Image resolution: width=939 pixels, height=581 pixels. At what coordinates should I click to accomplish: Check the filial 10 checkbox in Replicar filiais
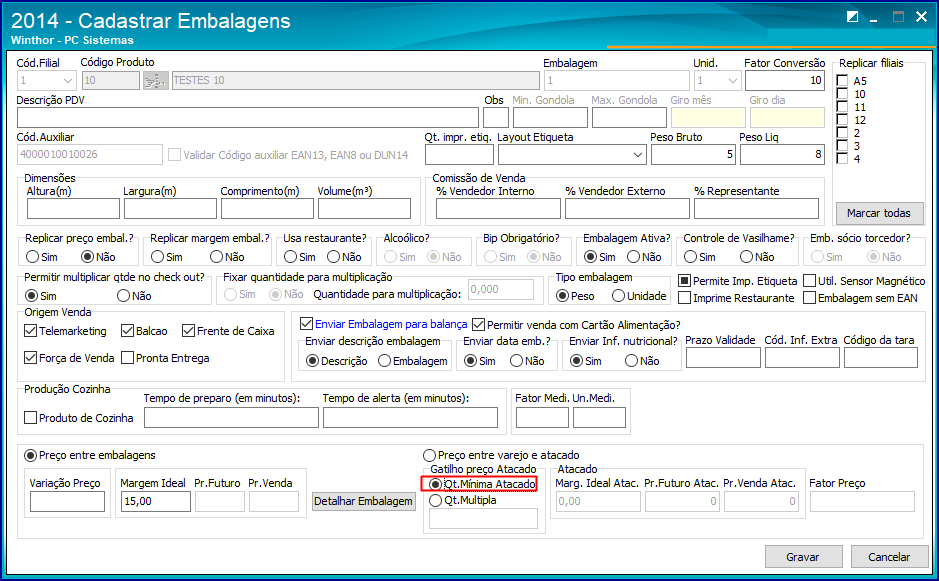point(842,94)
